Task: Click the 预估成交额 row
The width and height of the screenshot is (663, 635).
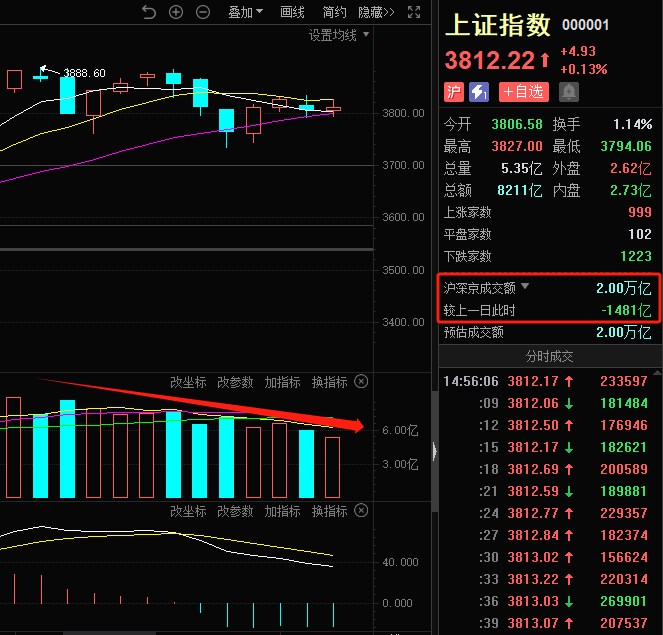Action: coord(548,332)
